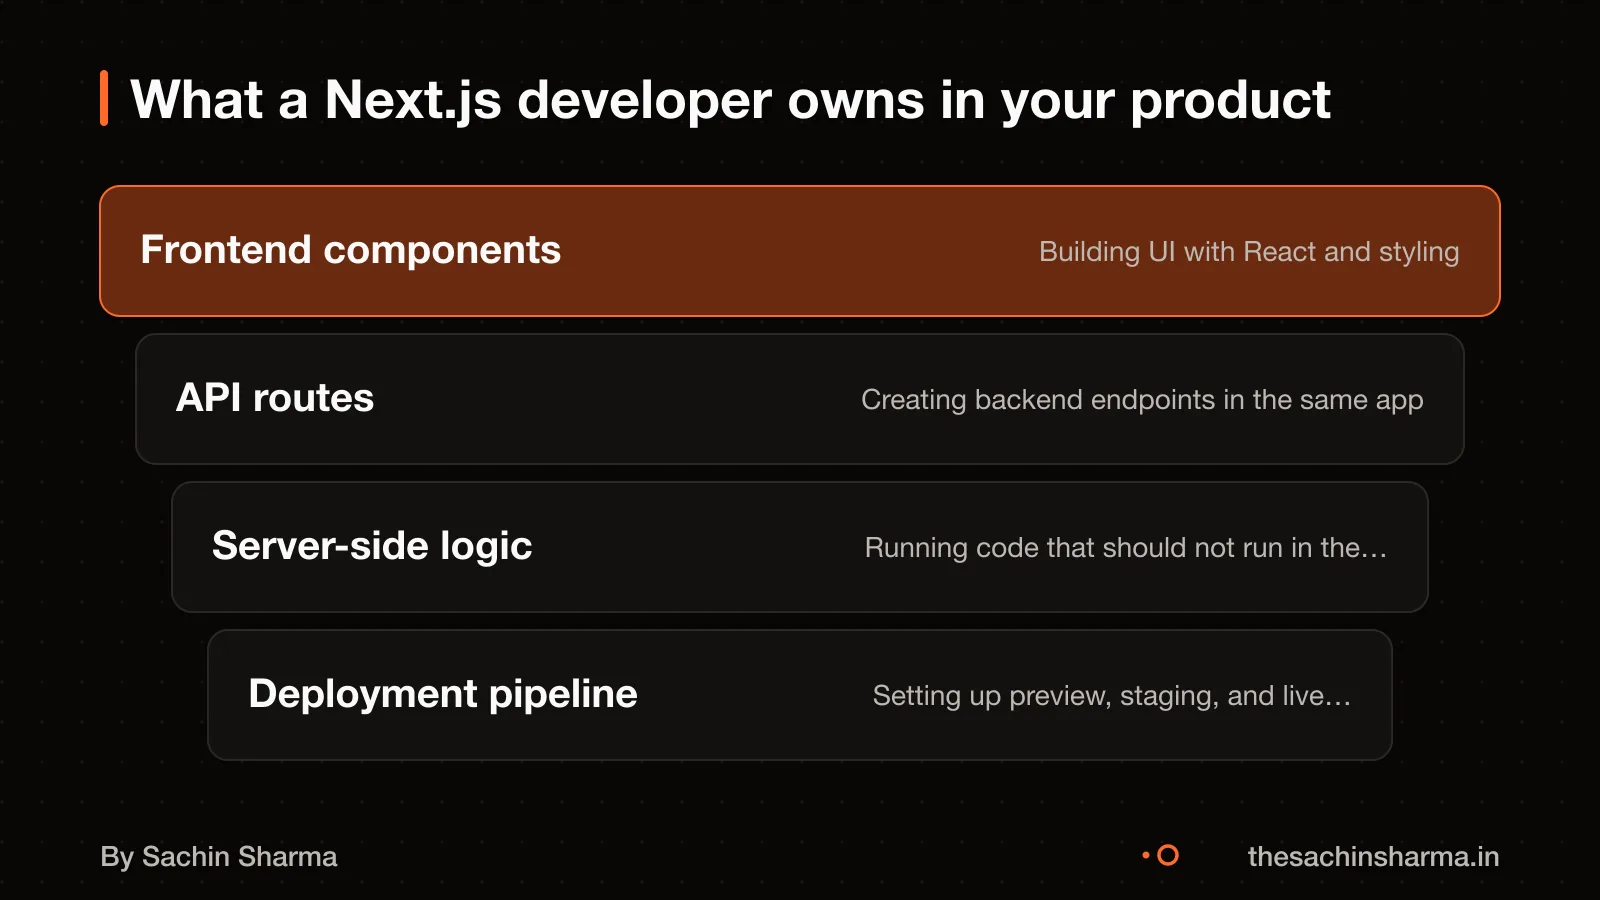Click the heading 'What a Next.js developer owns in your product'
Viewport: 1600px width, 900px height.
point(730,100)
